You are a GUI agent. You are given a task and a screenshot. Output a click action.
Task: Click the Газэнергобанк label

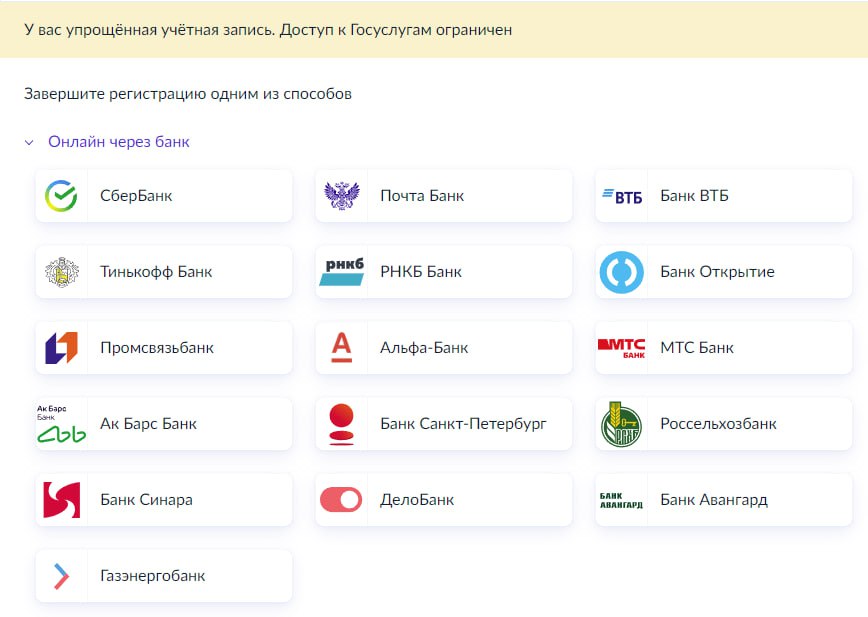pos(153,576)
